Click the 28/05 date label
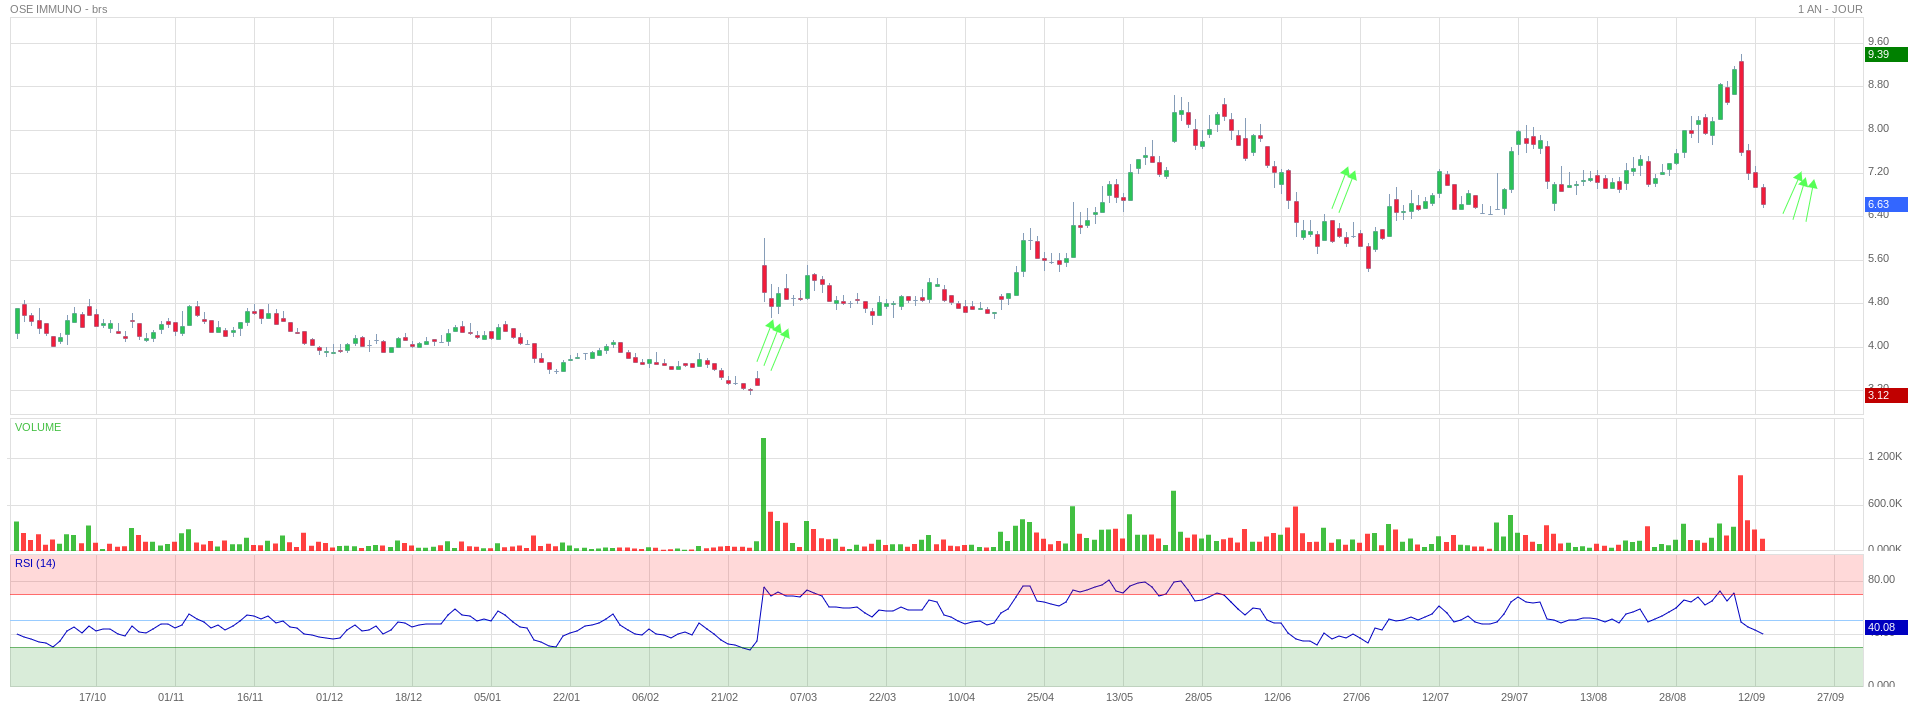1908x707 pixels. [x=1198, y=698]
